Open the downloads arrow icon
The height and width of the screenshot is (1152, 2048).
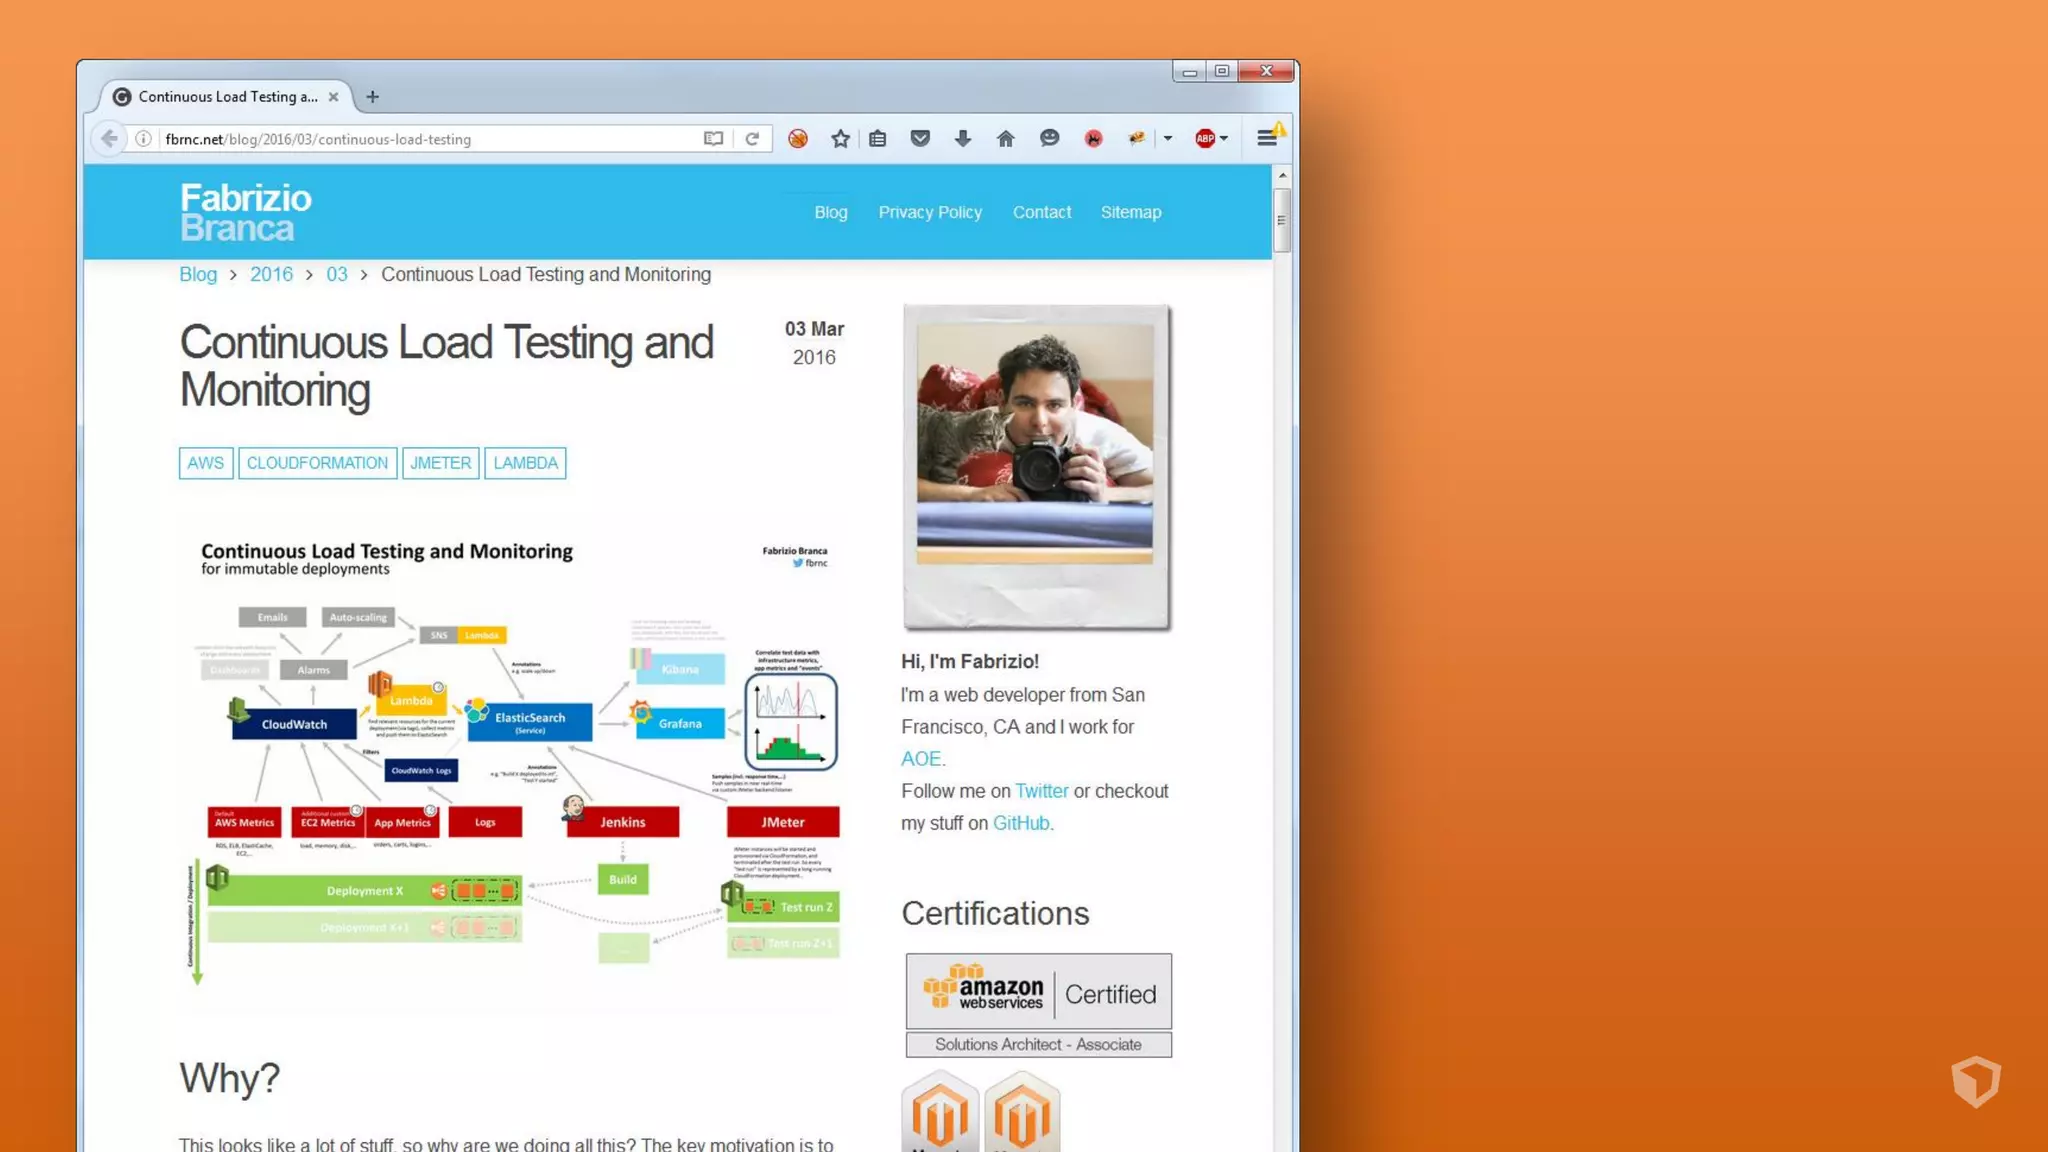(963, 139)
